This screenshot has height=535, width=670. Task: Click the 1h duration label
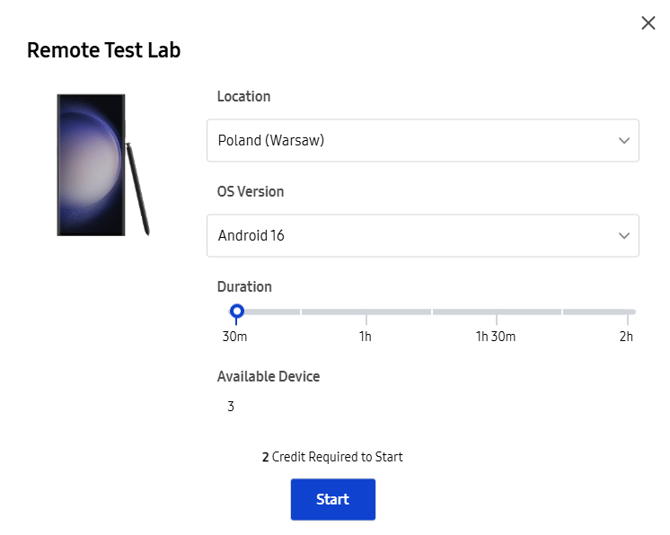click(366, 336)
